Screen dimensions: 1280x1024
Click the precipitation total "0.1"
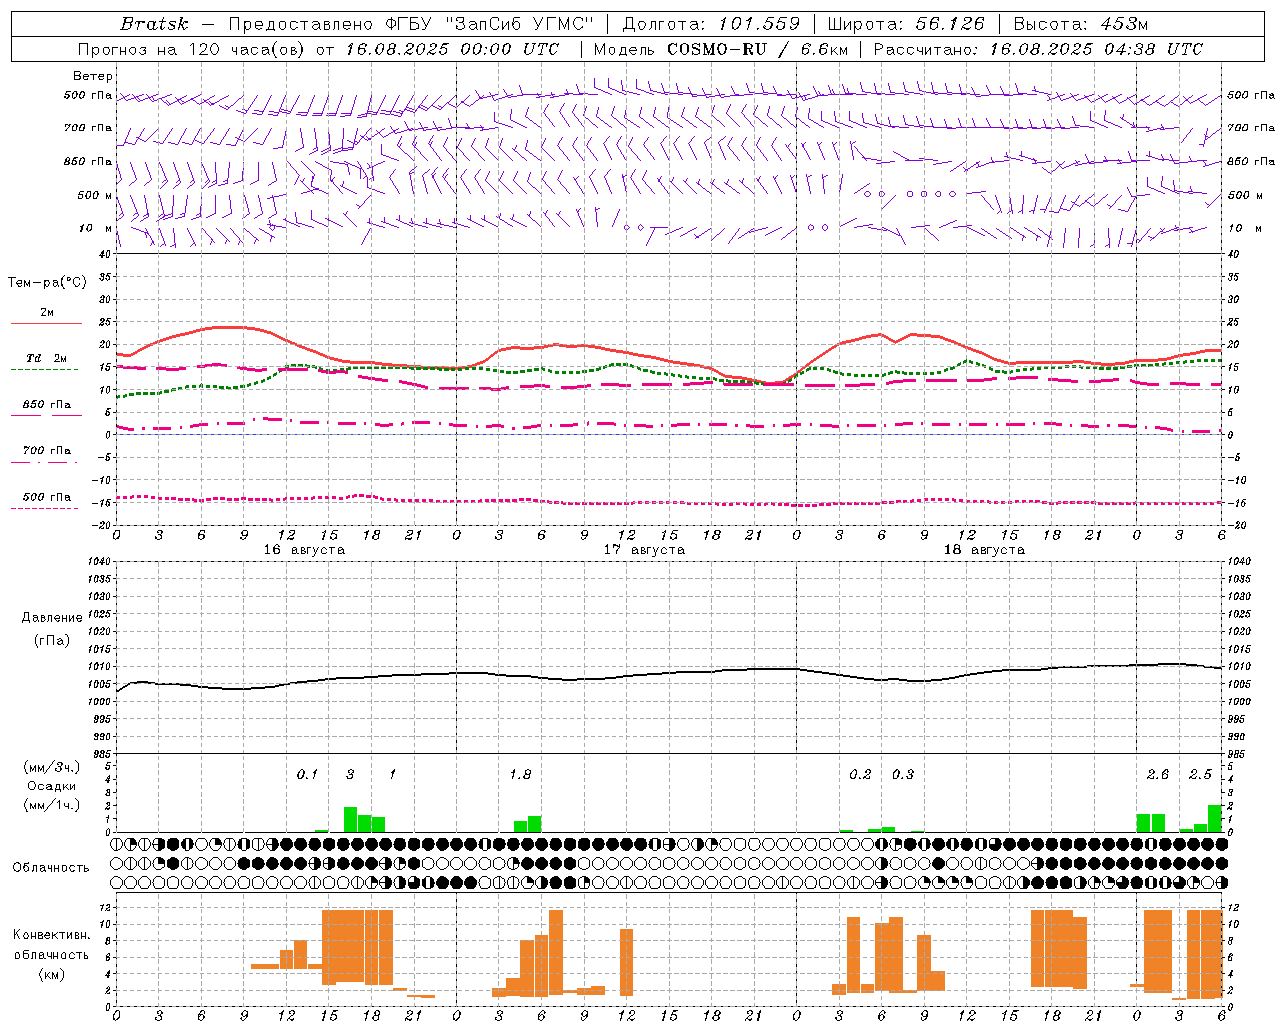[307, 775]
